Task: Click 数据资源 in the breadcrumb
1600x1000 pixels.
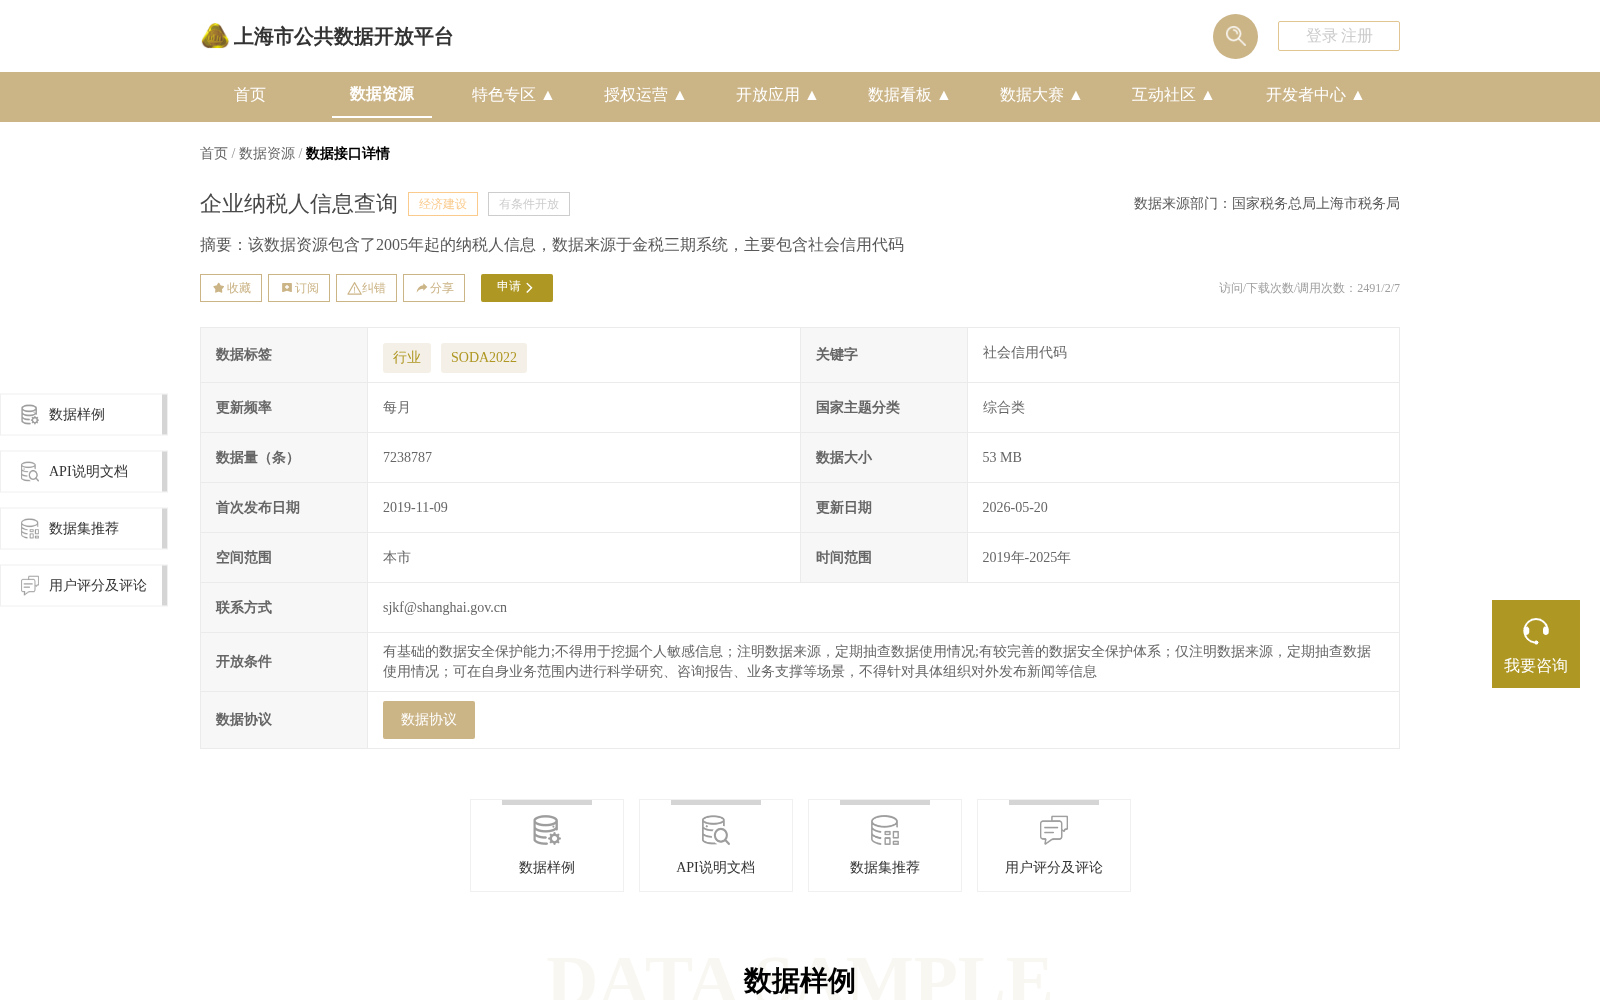Action: pyautogui.click(x=267, y=154)
